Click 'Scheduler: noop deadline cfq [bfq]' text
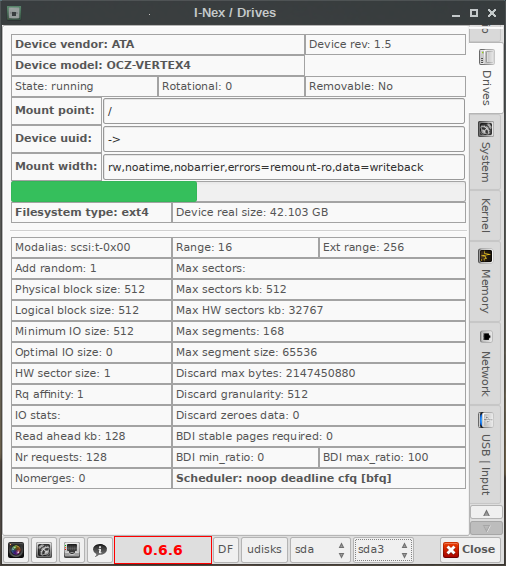This screenshot has width=506, height=566. pos(284,478)
